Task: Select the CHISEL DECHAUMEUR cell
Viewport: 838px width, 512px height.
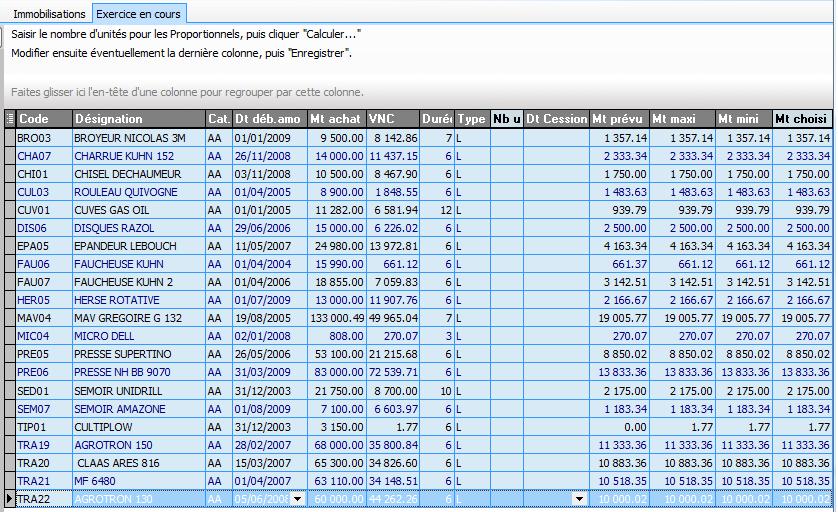Action: point(138,174)
